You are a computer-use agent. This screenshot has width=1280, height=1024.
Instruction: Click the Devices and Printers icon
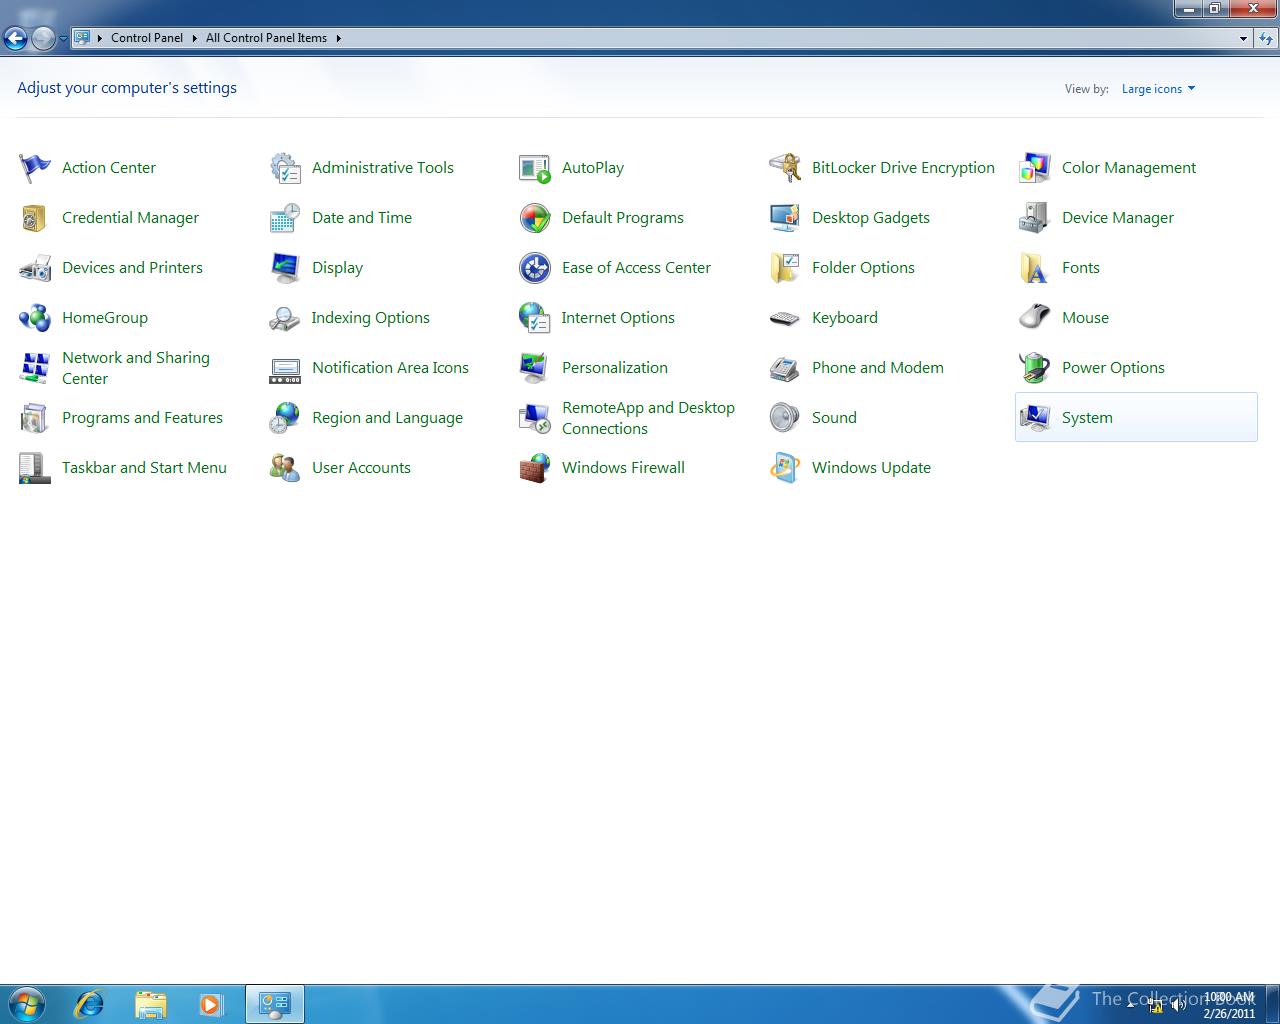[x=35, y=268]
